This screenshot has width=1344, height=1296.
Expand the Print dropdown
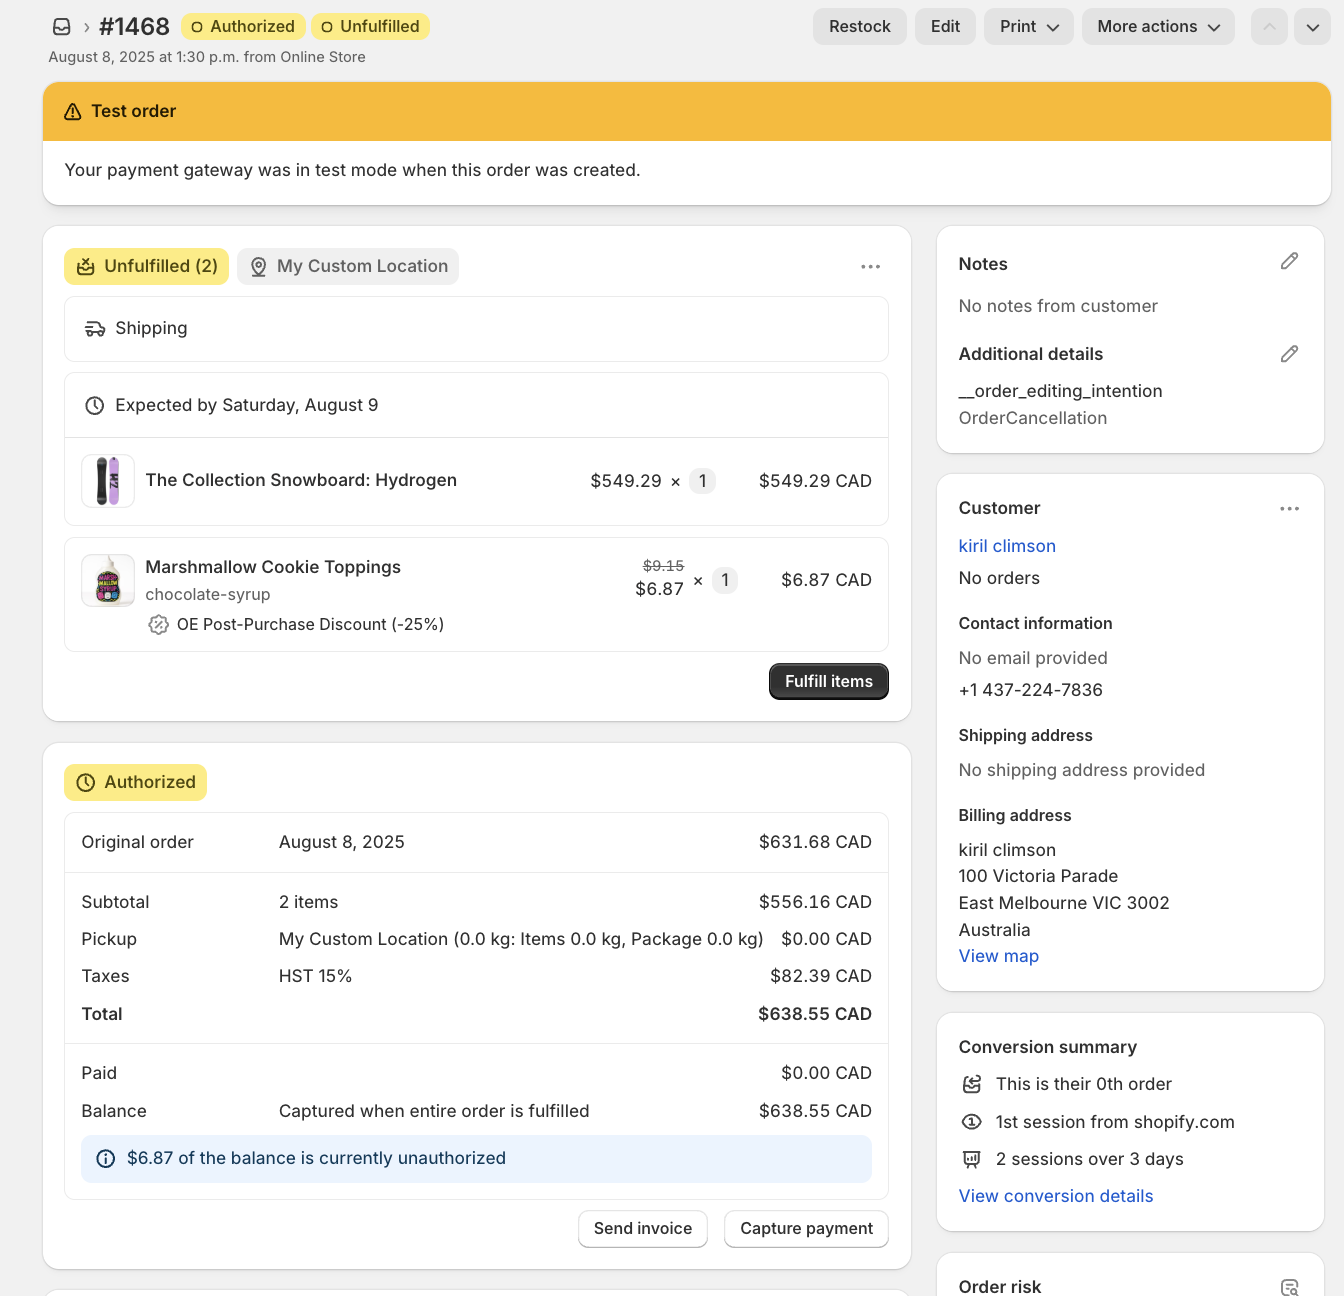click(x=1028, y=27)
